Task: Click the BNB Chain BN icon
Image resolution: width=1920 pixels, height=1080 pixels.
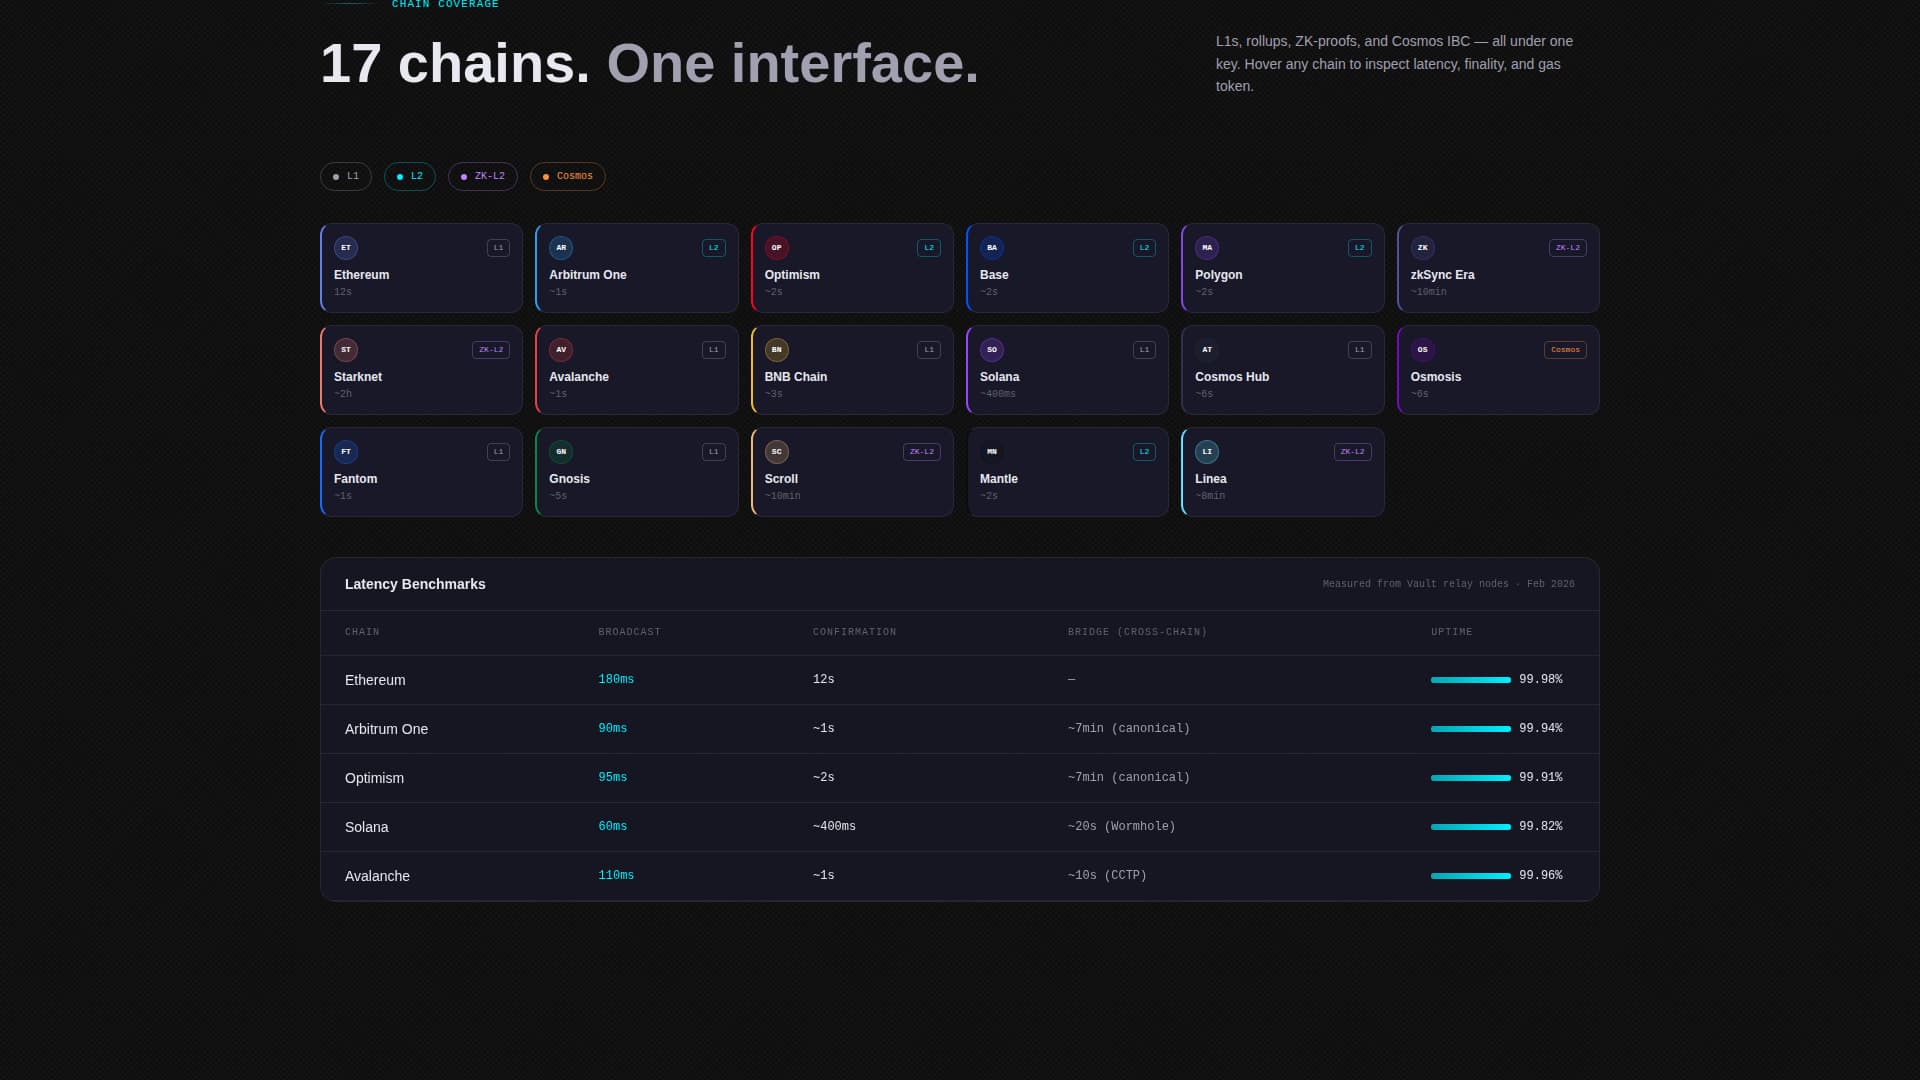Action: coord(777,350)
